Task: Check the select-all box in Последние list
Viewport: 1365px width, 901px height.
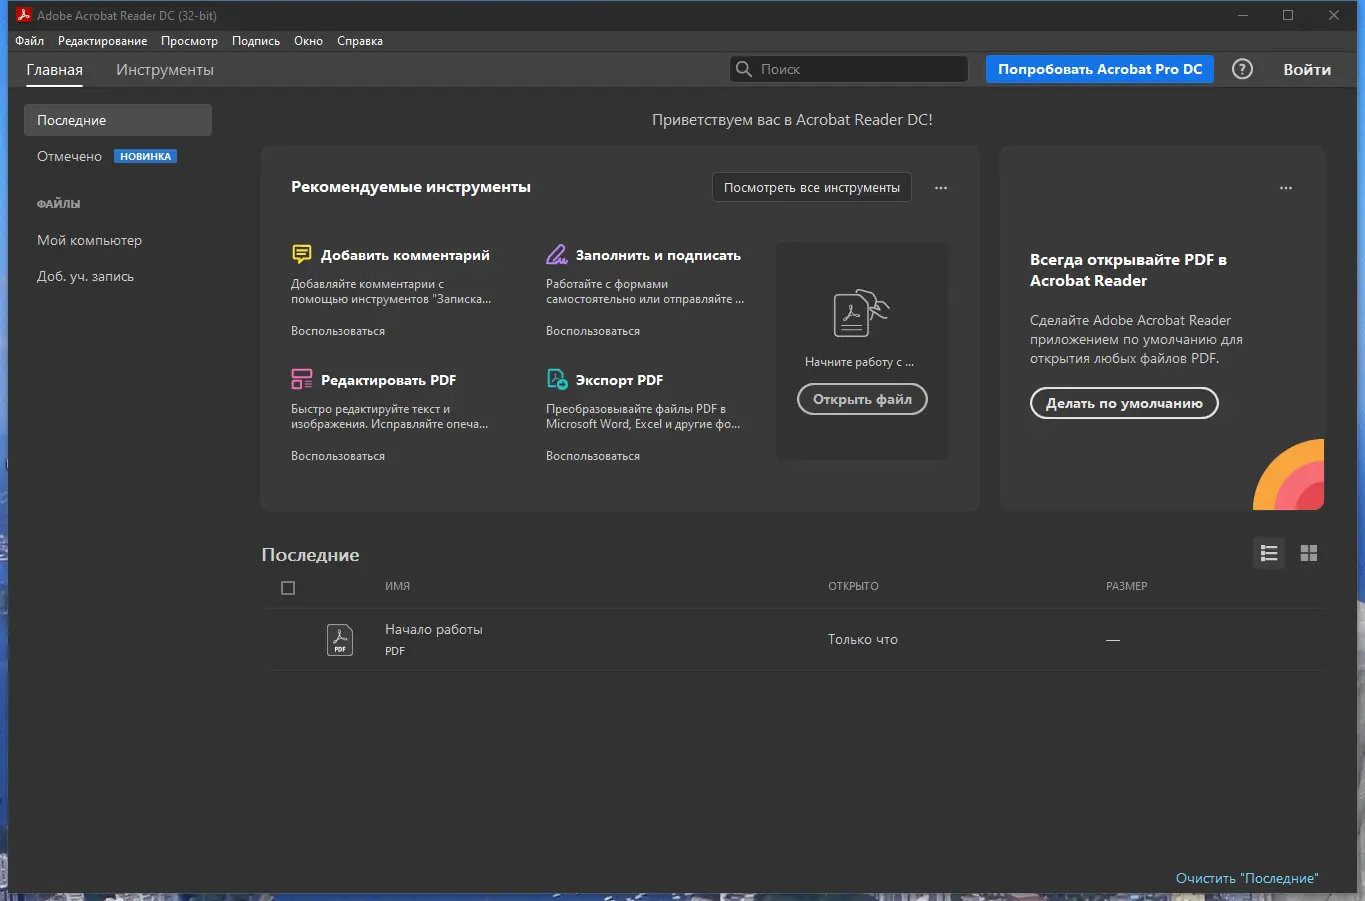Action: coord(288,588)
